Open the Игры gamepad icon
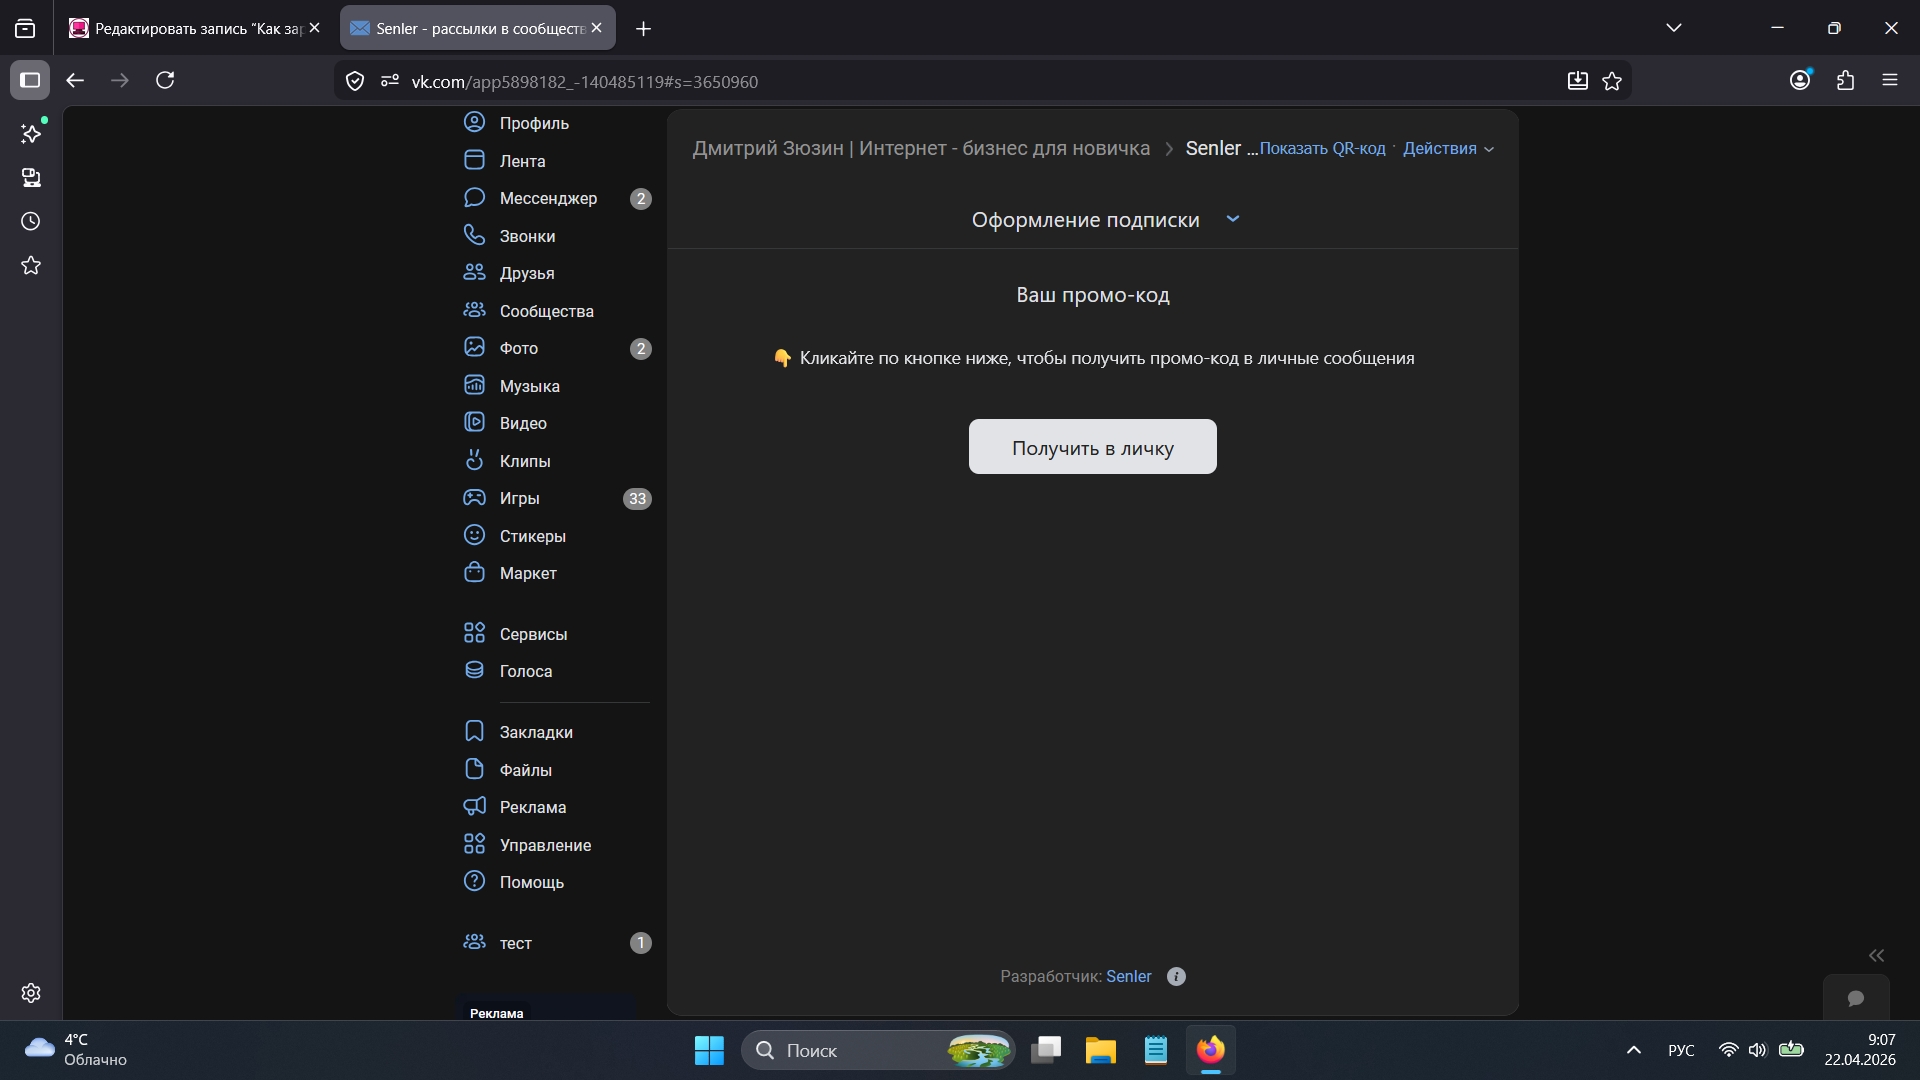The width and height of the screenshot is (1920, 1080). coord(474,498)
